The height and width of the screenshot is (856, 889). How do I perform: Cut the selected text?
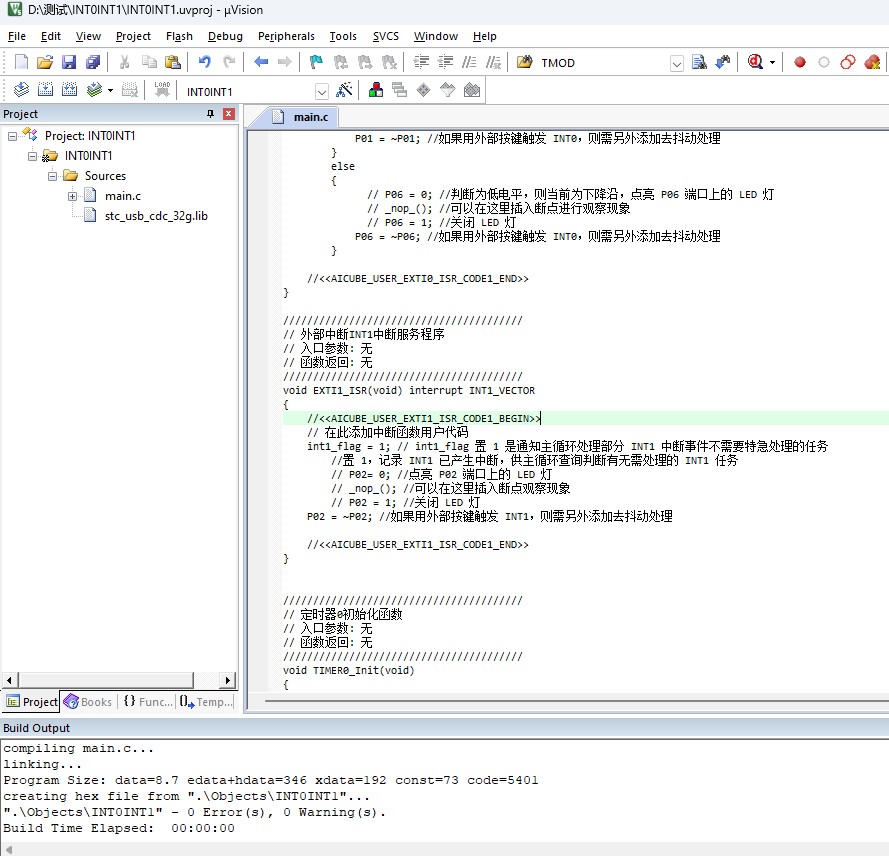click(125, 62)
